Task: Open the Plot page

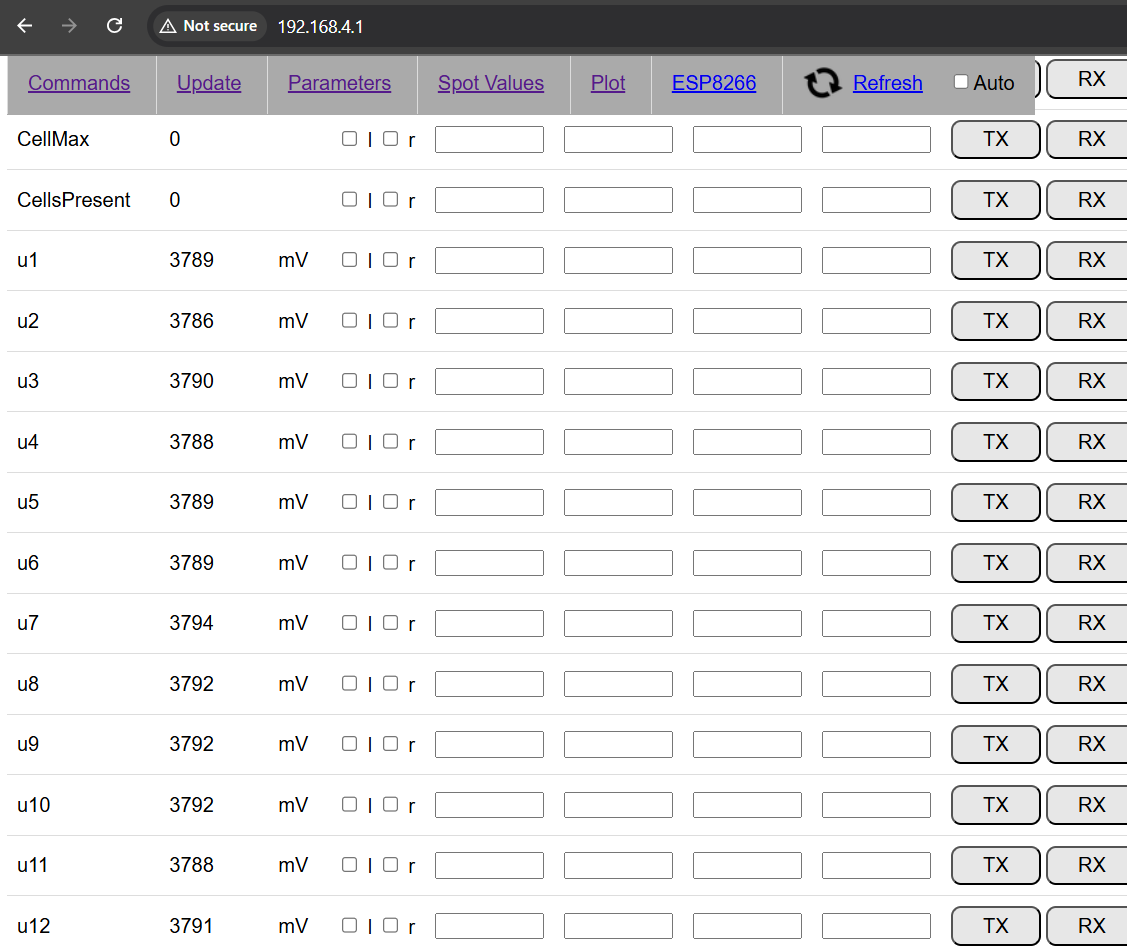Action: click(608, 83)
